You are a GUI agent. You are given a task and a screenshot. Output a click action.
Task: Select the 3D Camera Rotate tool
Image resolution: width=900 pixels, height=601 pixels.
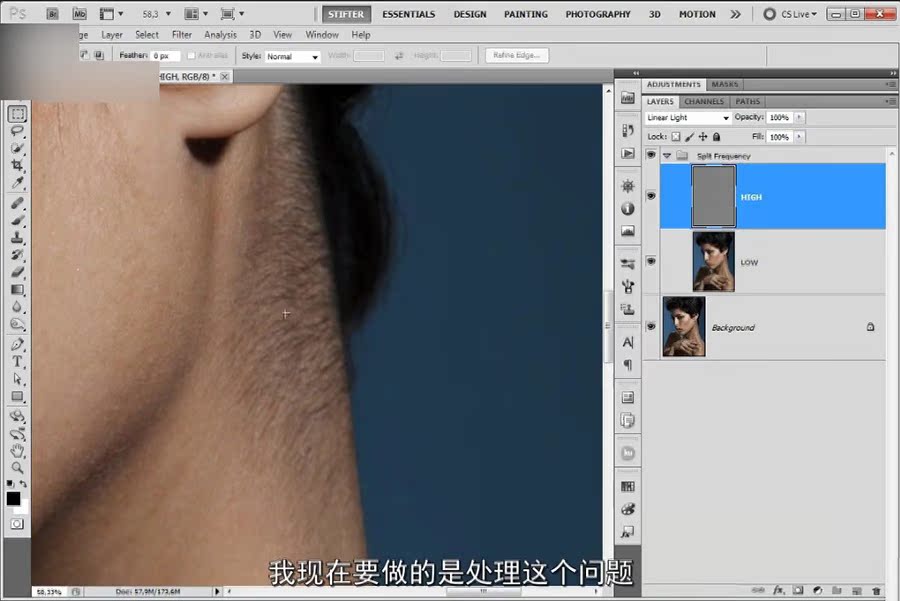17,433
